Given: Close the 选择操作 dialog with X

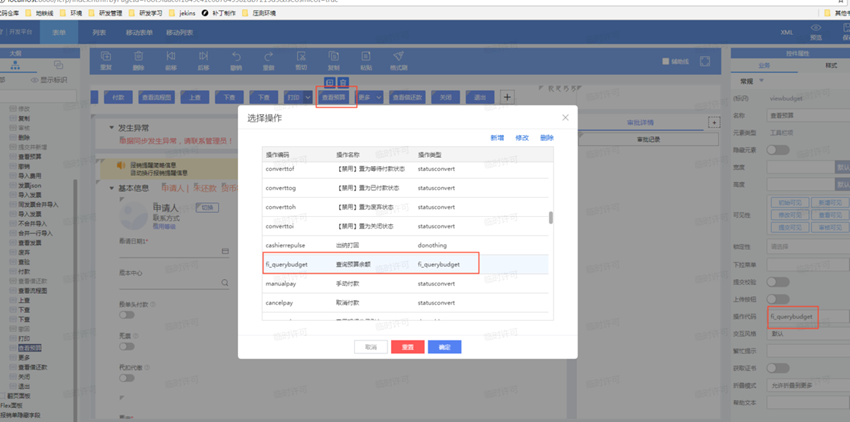Looking at the screenshot, I should (564, 118).
